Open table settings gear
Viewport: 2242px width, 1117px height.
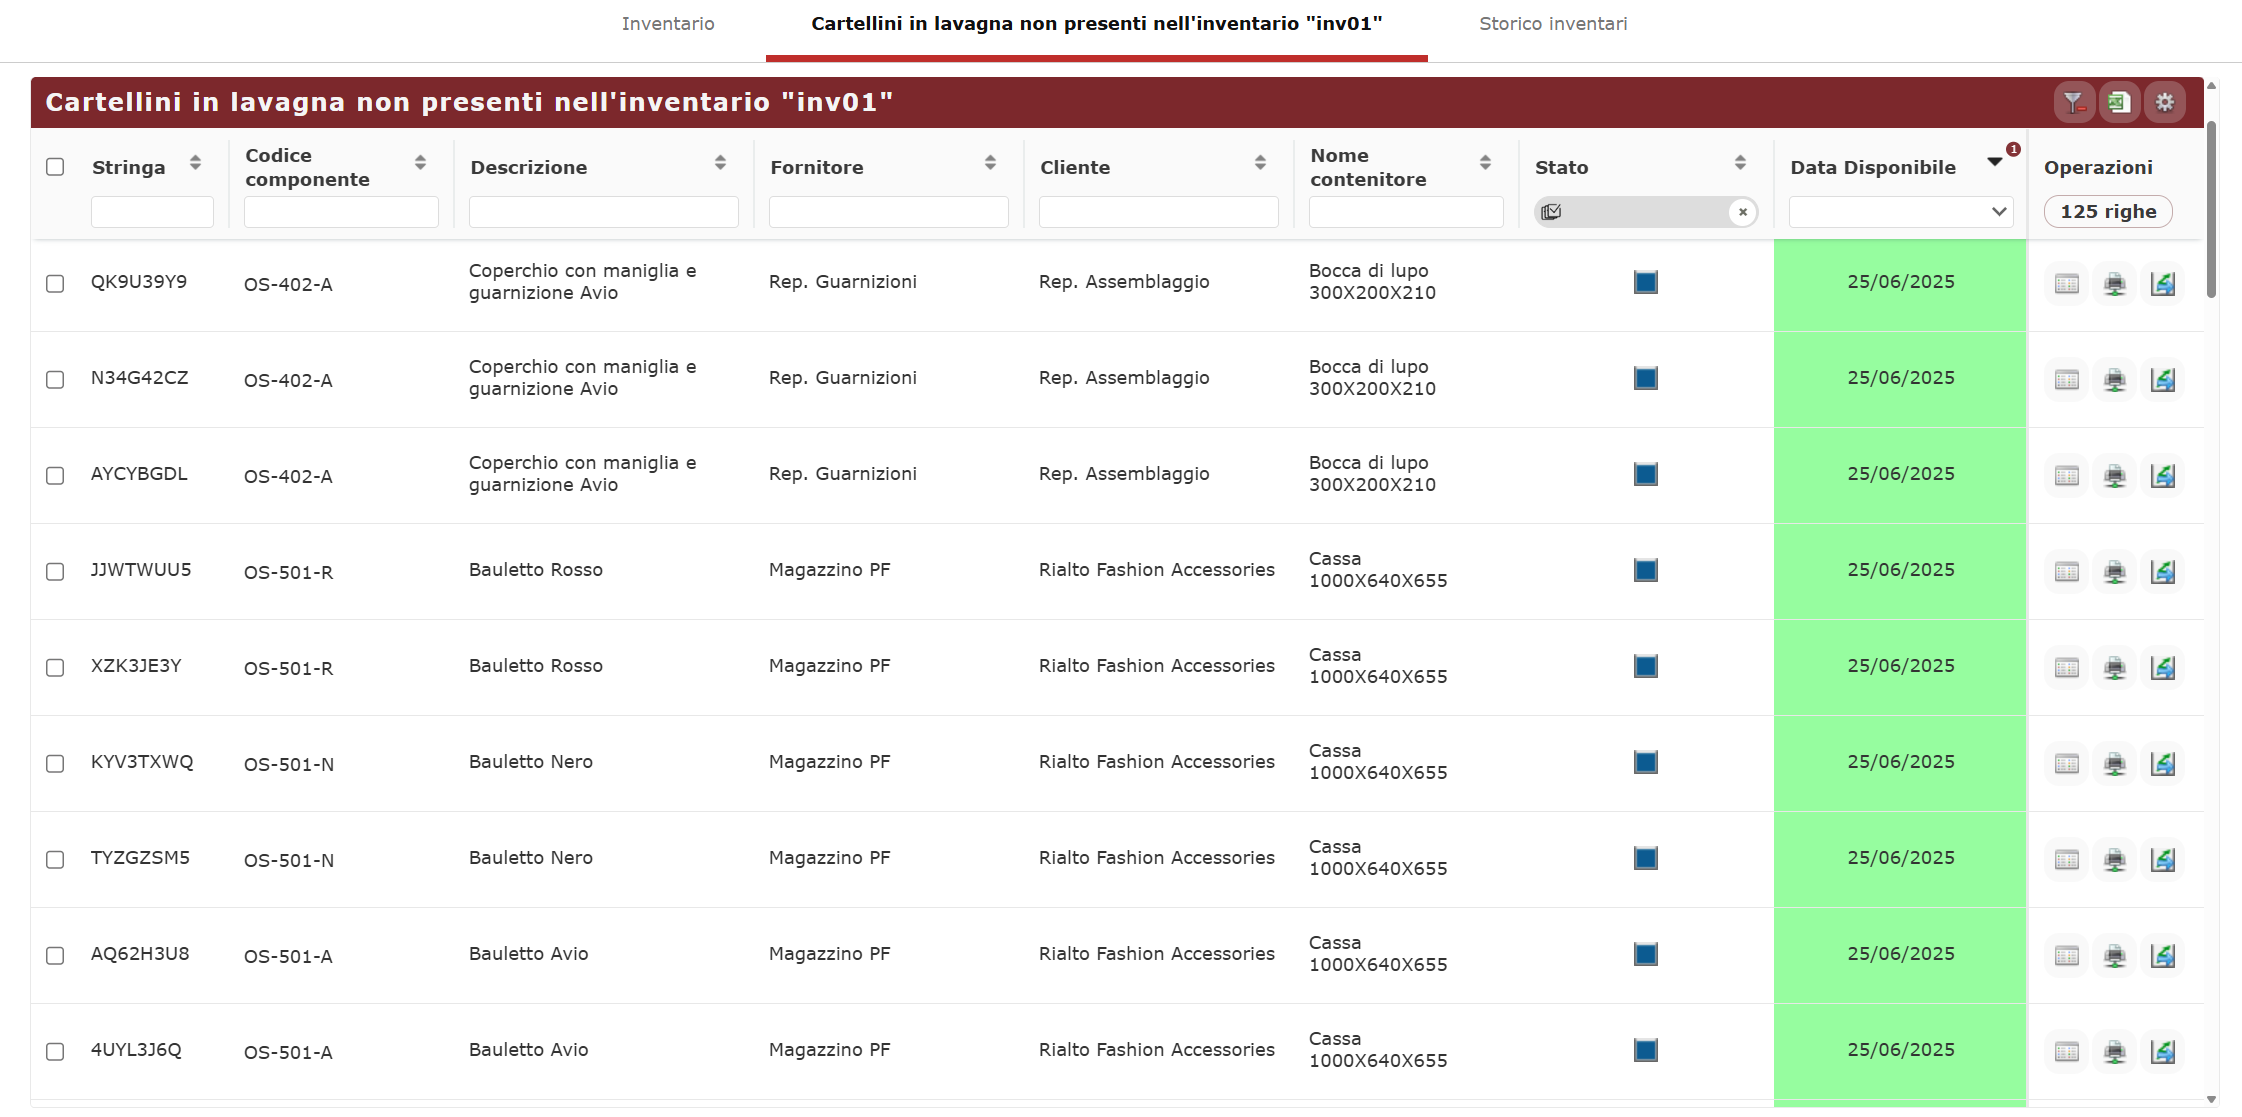2165,102
